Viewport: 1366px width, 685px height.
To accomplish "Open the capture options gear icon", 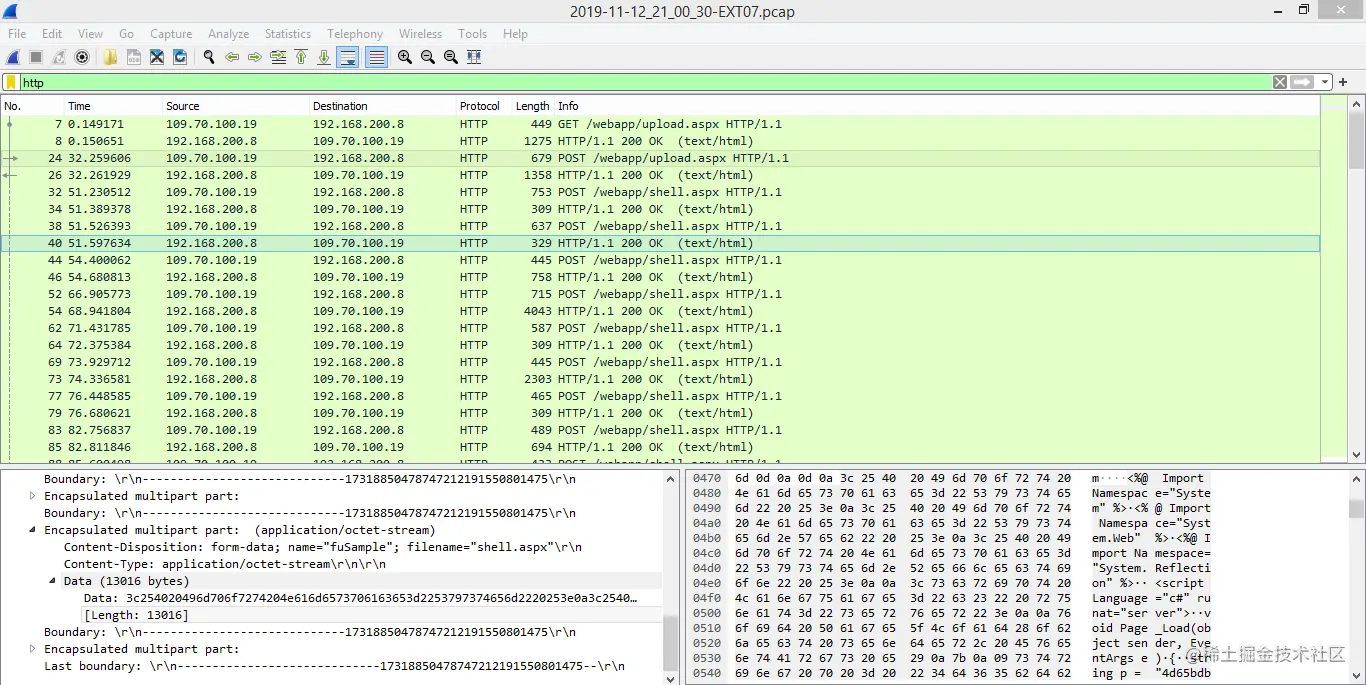I will [x=82, y=57].
